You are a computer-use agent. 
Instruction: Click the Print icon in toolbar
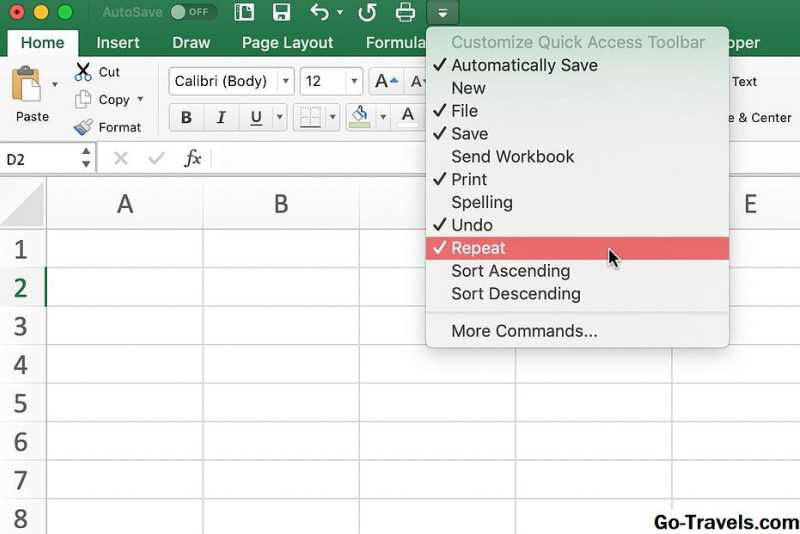405,12
